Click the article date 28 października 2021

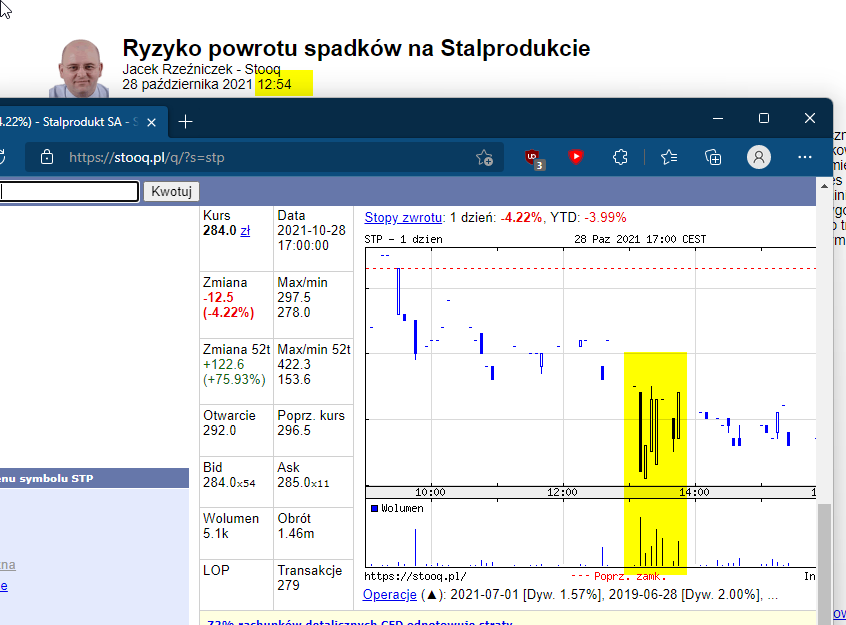coord(187,84)
